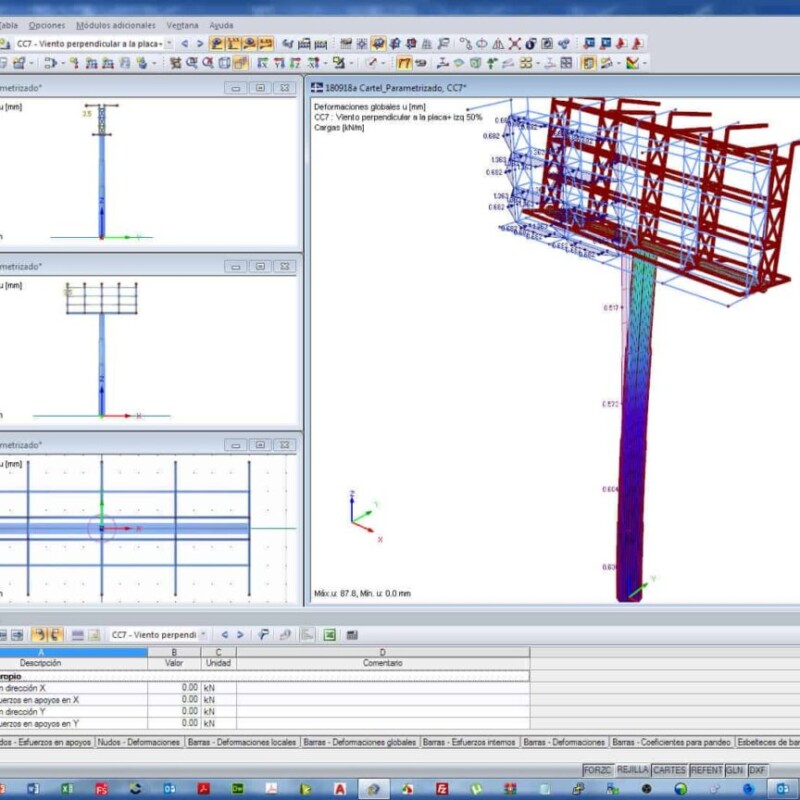
Task: Toggle REFENT object snap in the status bar
Action: click(x=706, y=770)
